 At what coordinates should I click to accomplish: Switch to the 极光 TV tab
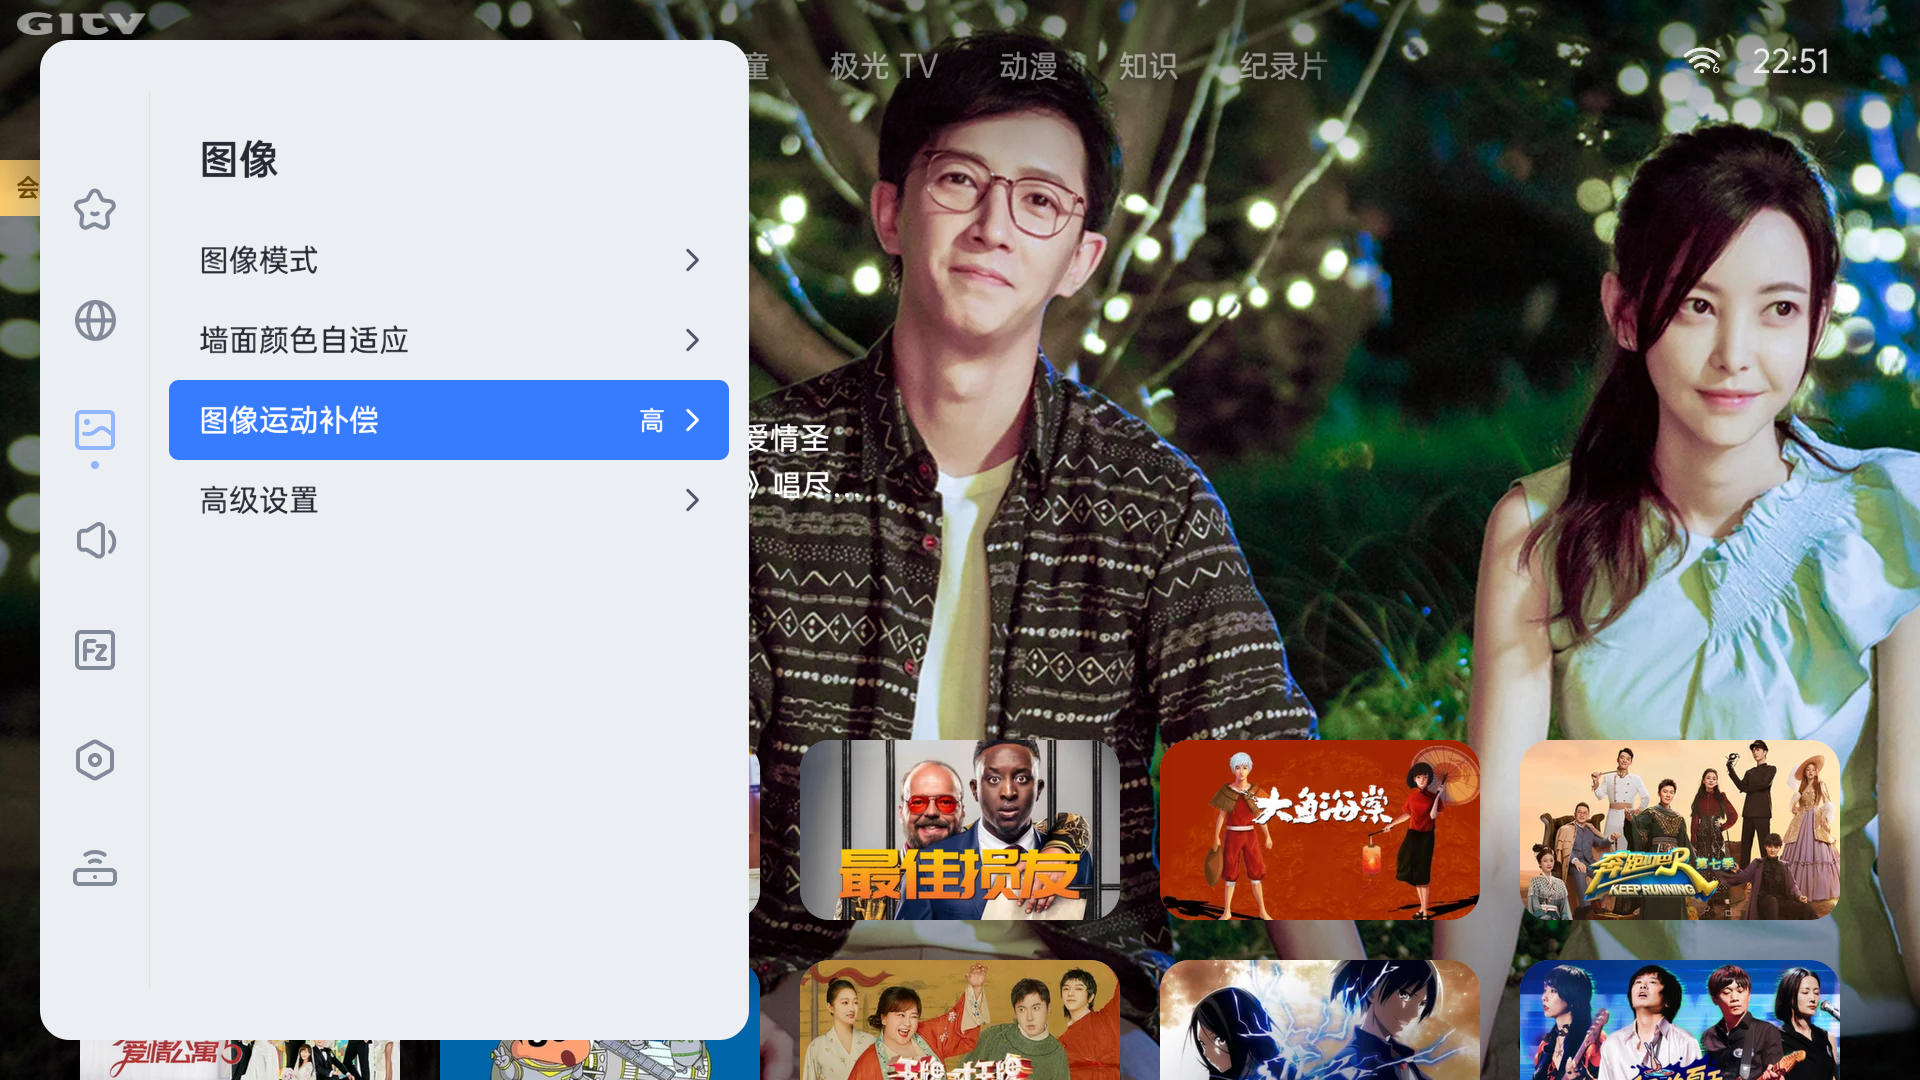click(883, 66)
